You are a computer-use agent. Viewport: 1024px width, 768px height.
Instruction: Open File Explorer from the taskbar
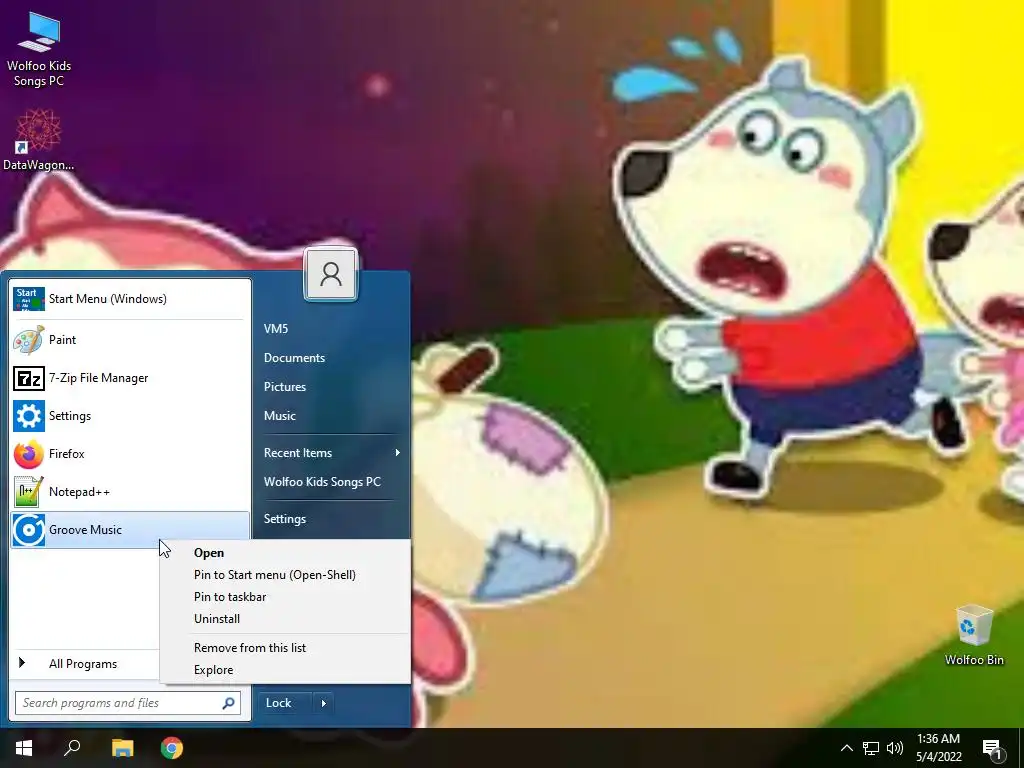point(122,748)
